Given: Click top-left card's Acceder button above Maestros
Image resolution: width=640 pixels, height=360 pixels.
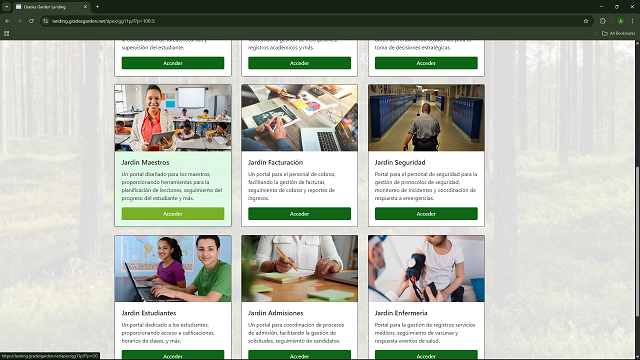Looking at the screenshot, I should tap(173, 63).
